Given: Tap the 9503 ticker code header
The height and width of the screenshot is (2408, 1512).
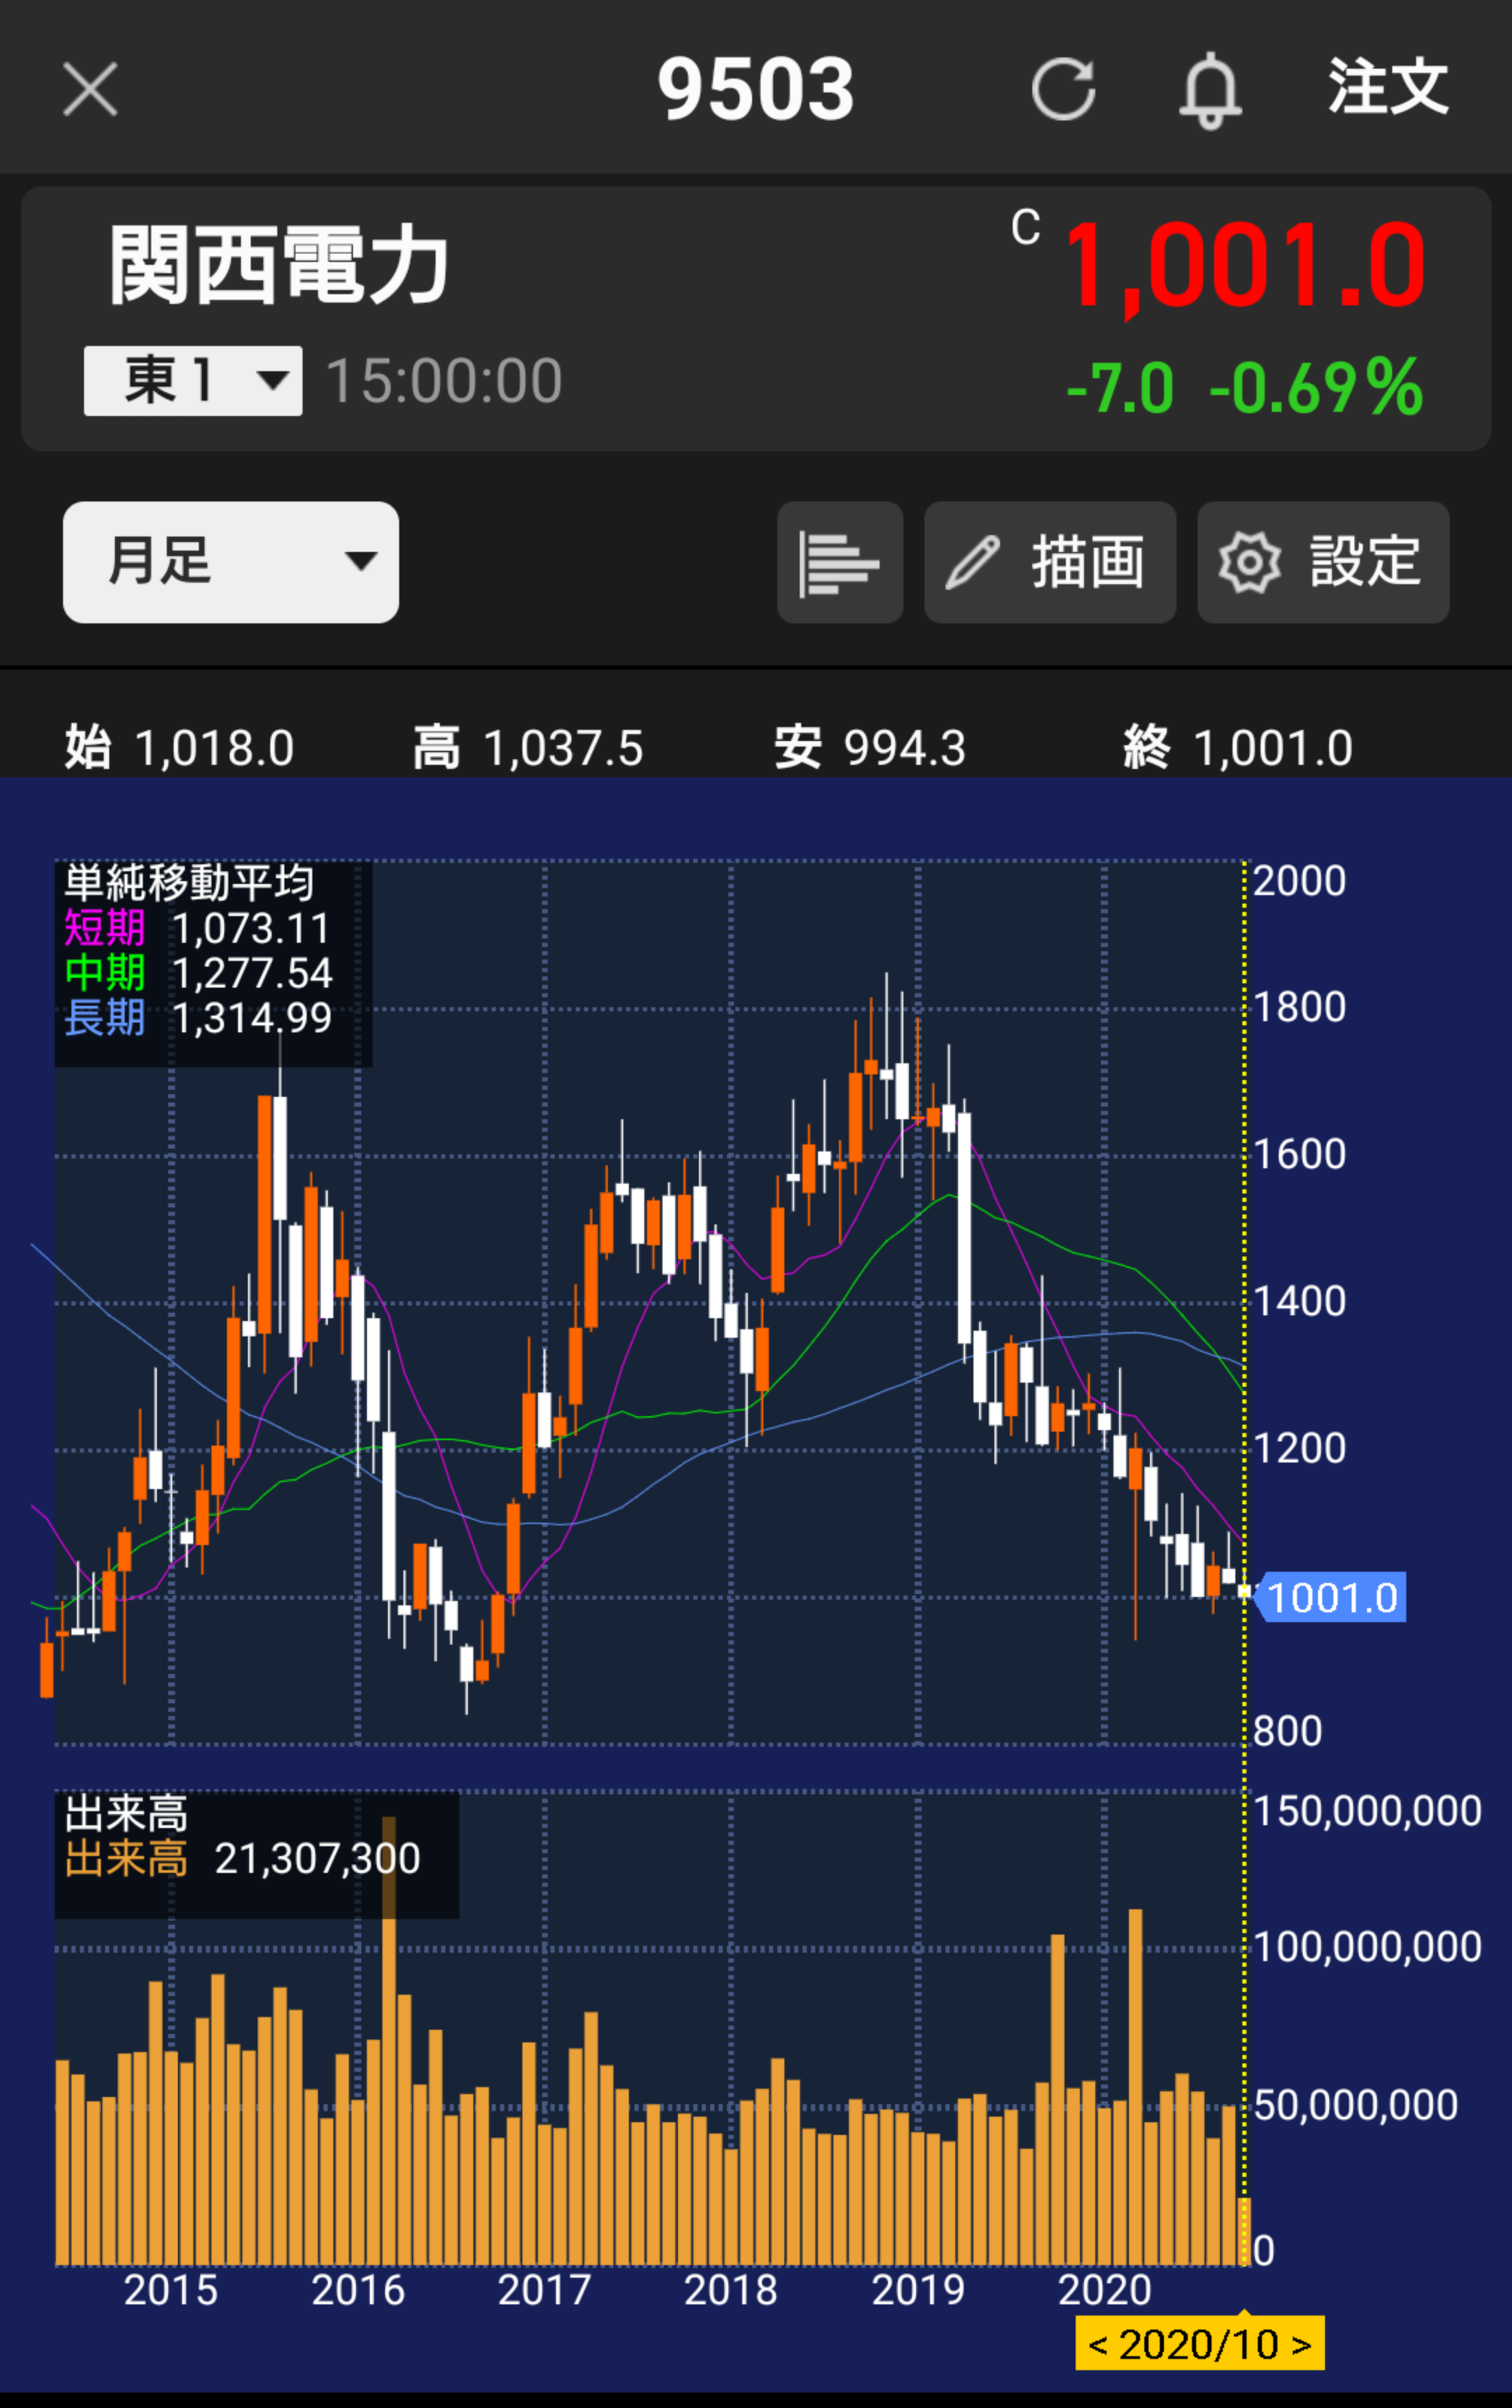Looking at the screenshot, I should (755, 89).
